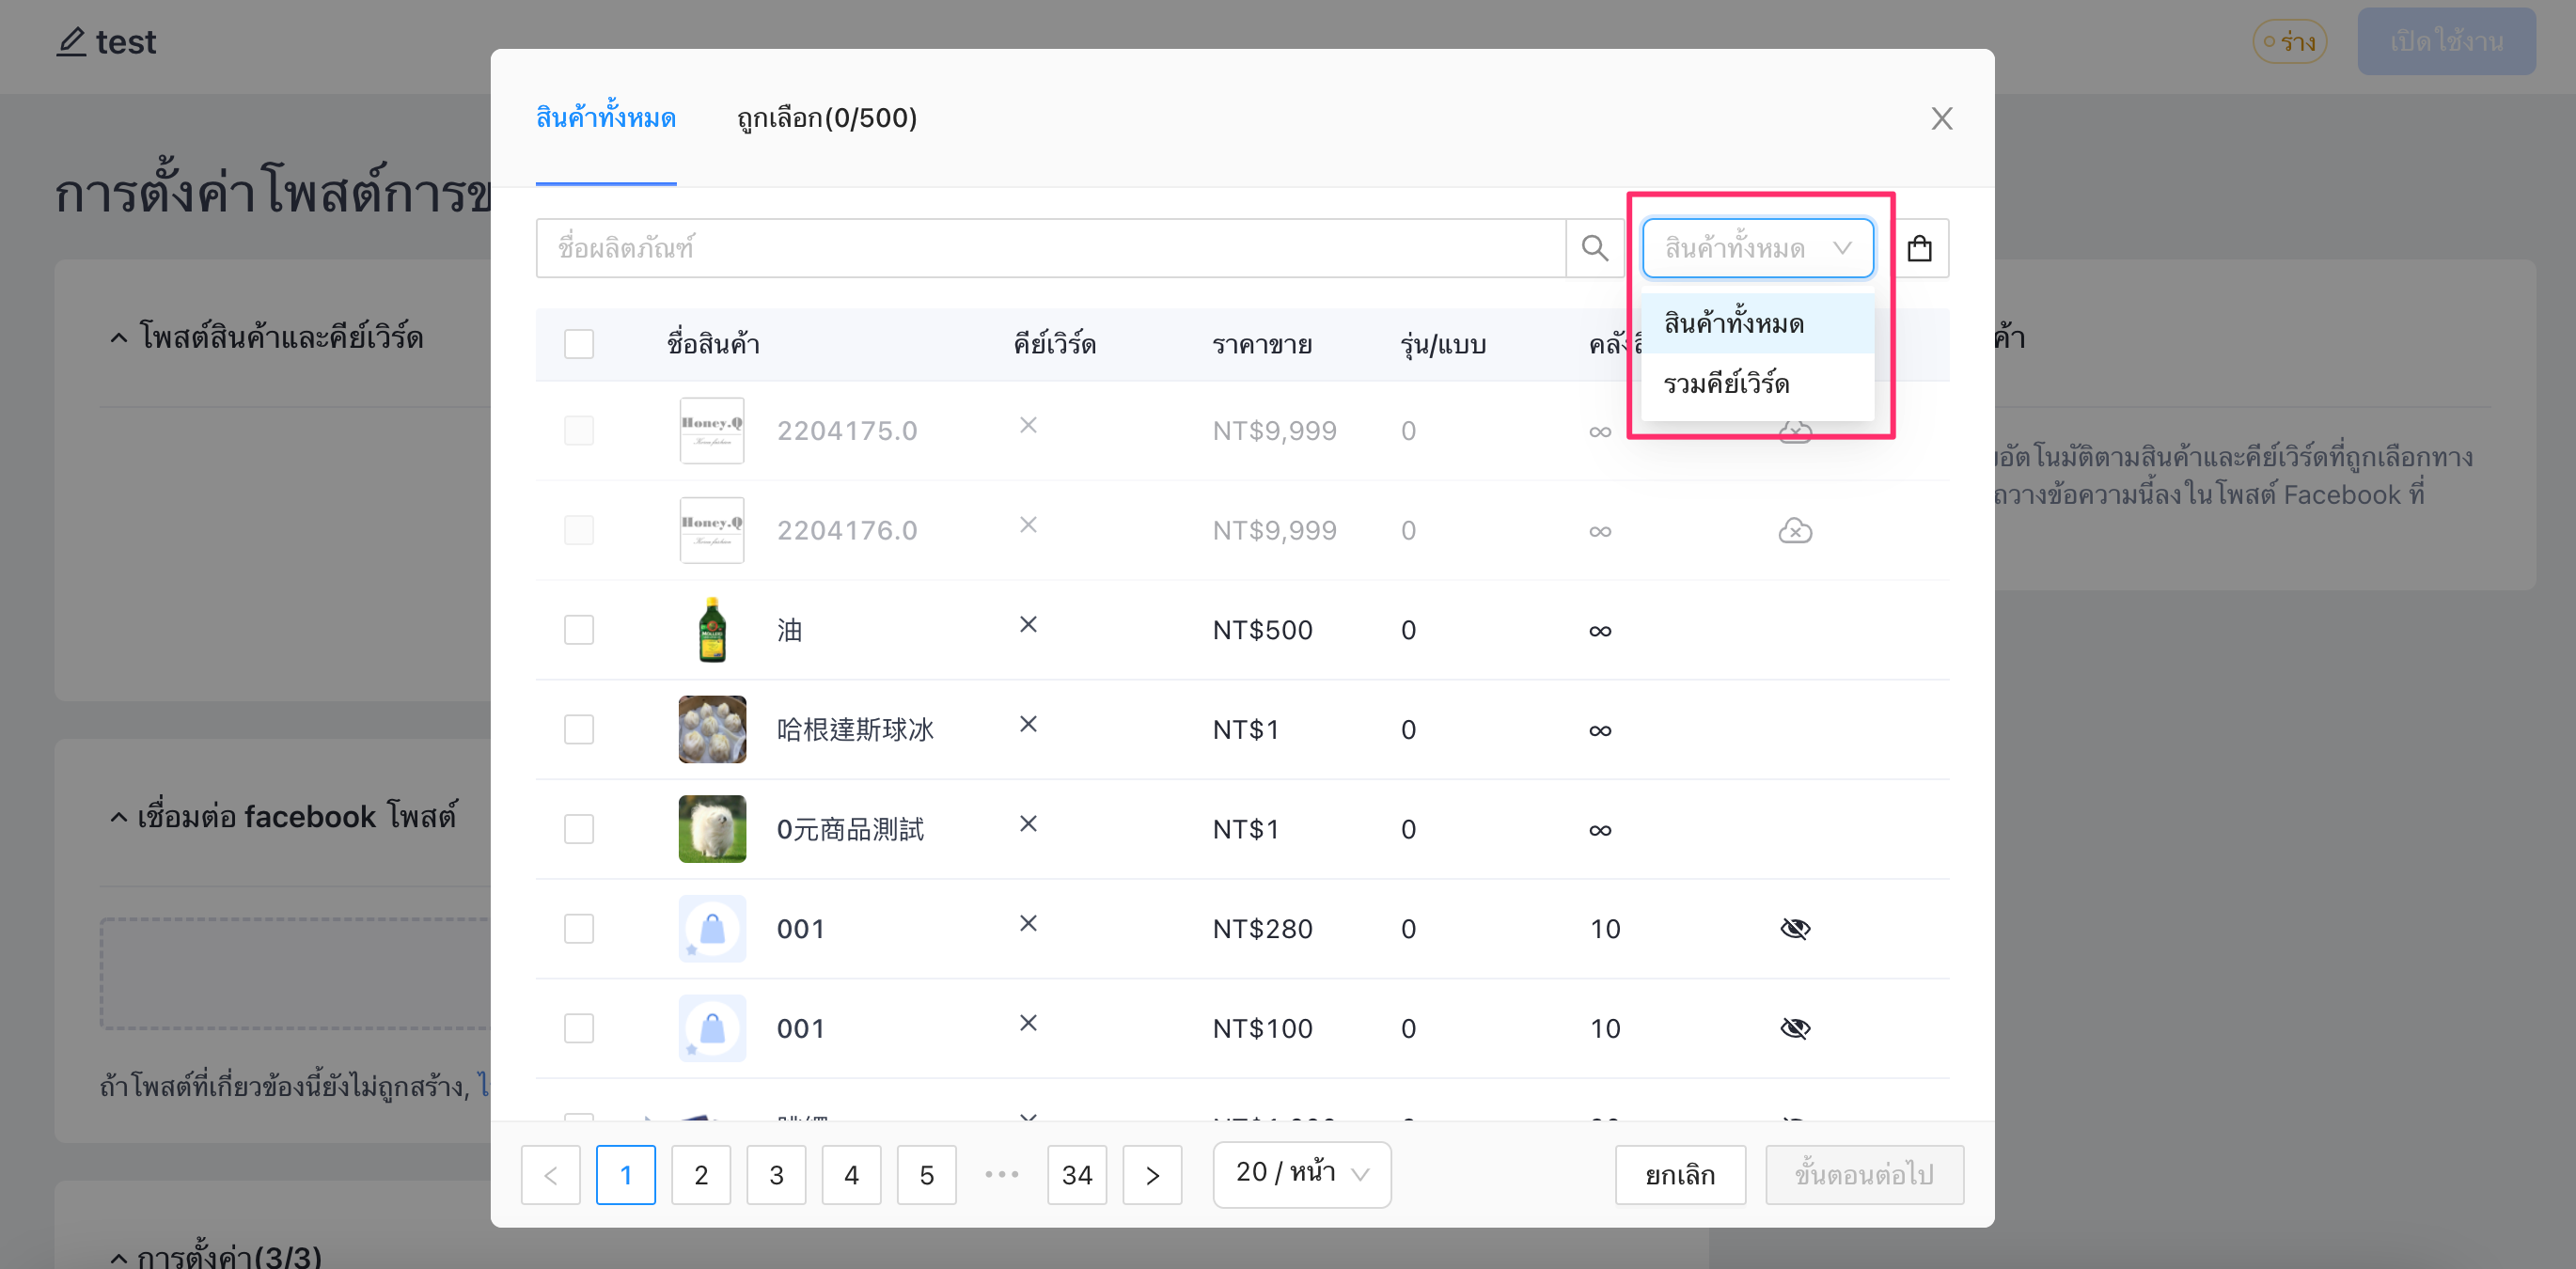Collapse เชื่อมต่อ facebook โพสต์ section
Screen dimensions: 2576x1269
pos(118,817)
